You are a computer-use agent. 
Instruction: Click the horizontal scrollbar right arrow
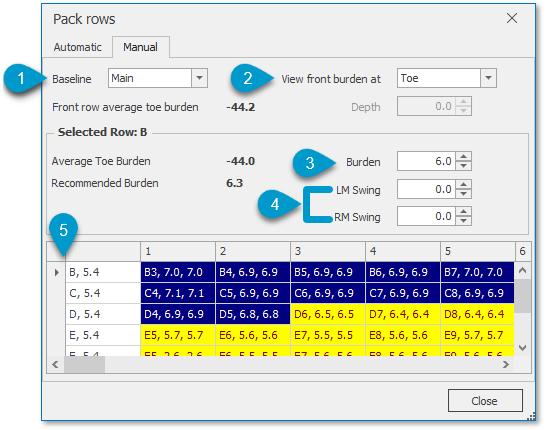coord(506,364)
